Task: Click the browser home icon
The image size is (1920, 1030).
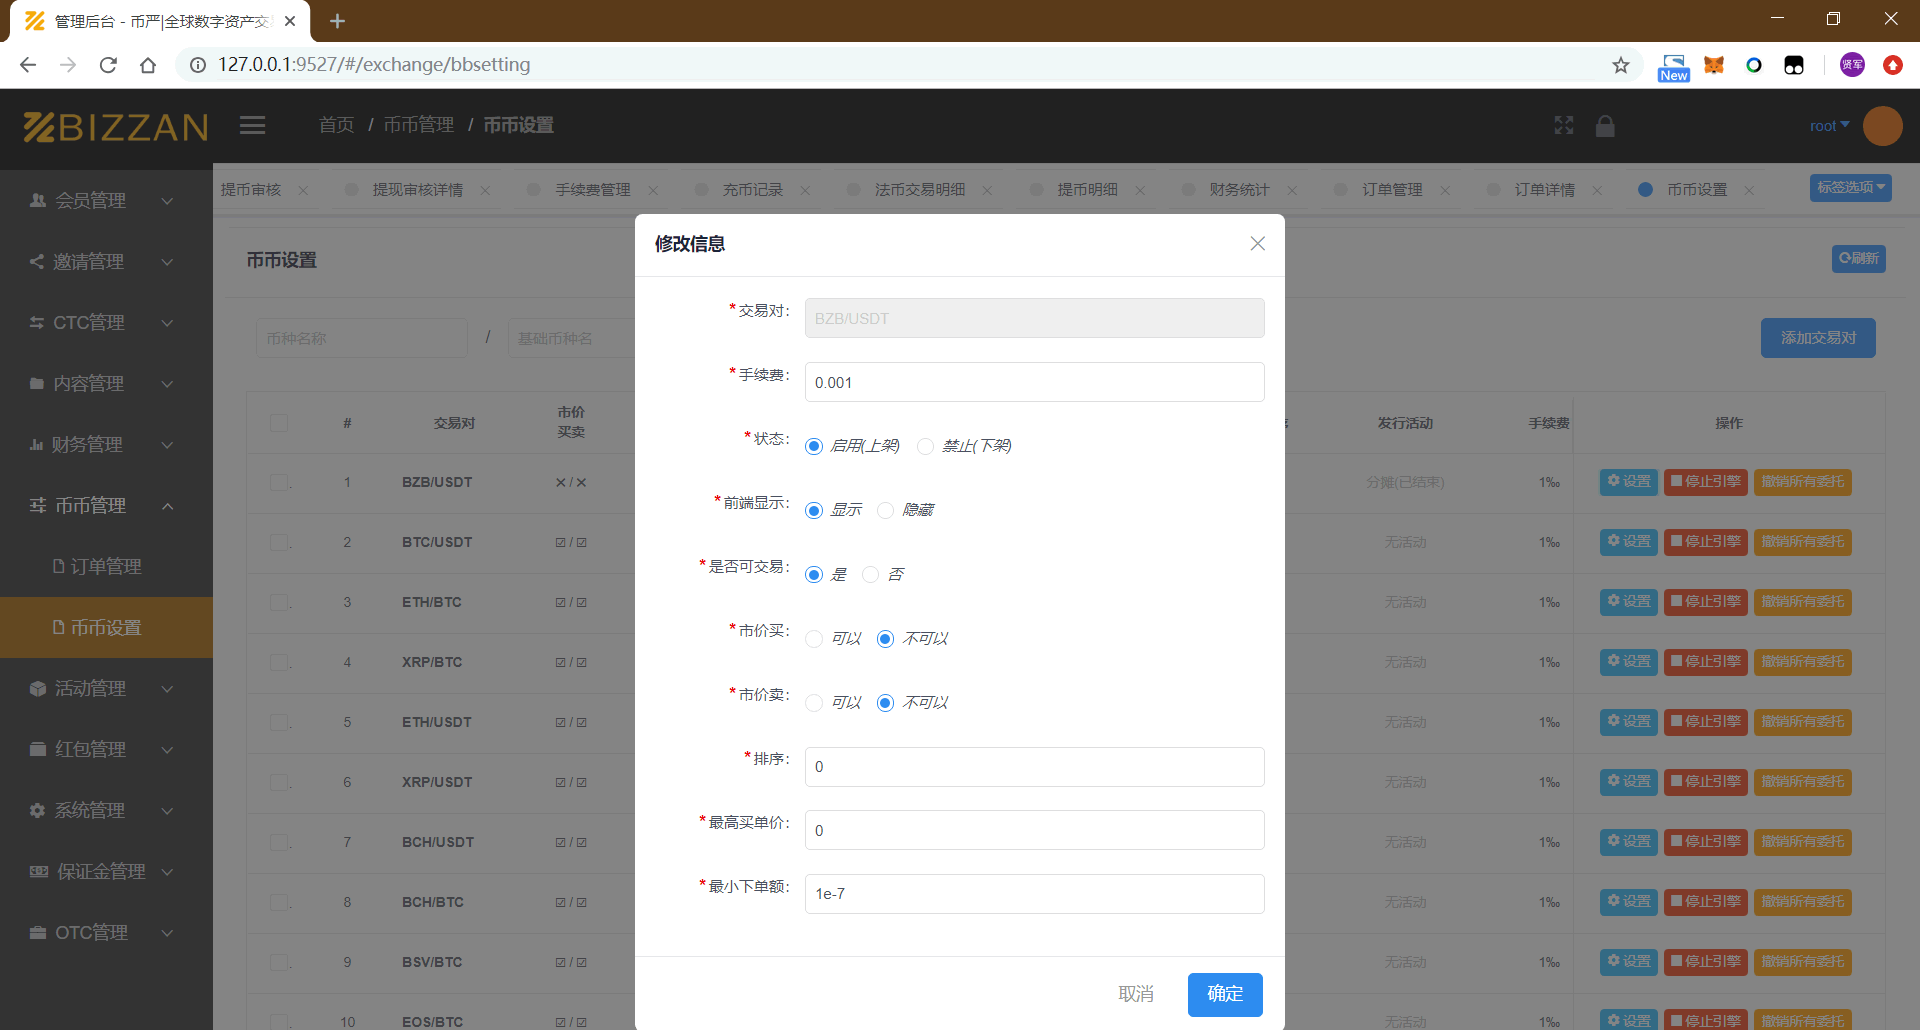Action: tap(148, 65)
